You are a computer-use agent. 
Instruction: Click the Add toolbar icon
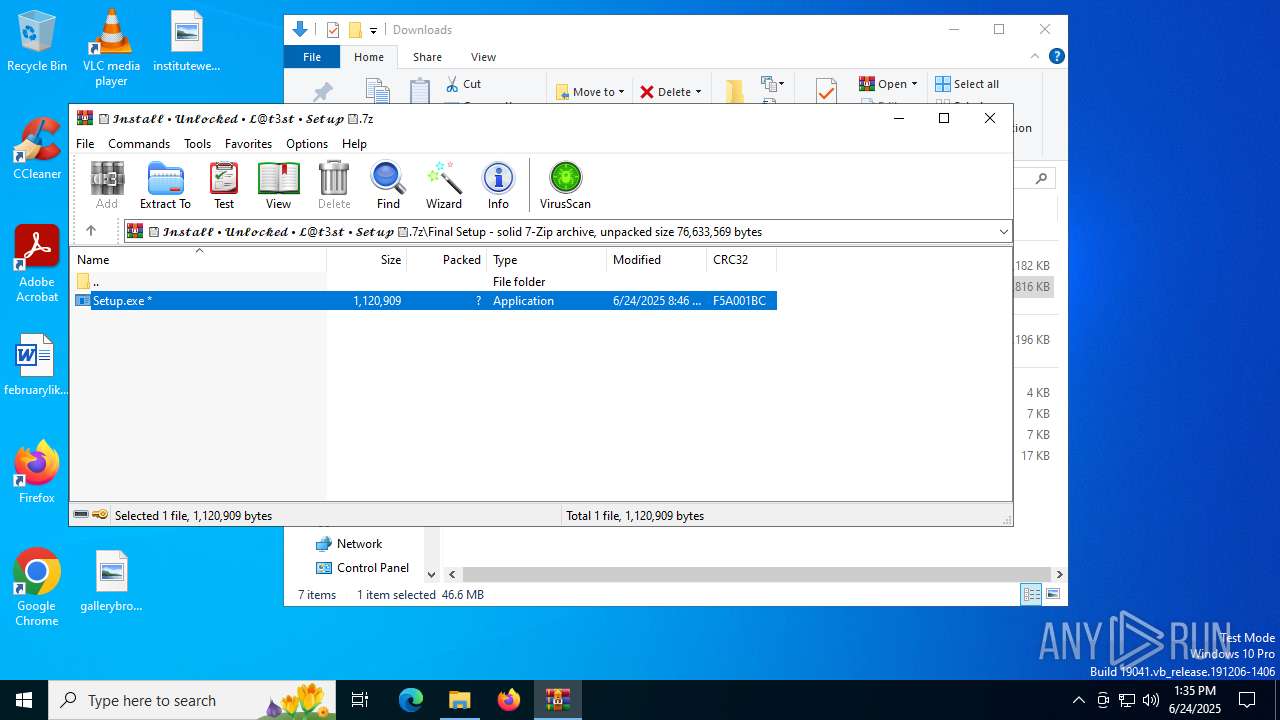point(107,185)
